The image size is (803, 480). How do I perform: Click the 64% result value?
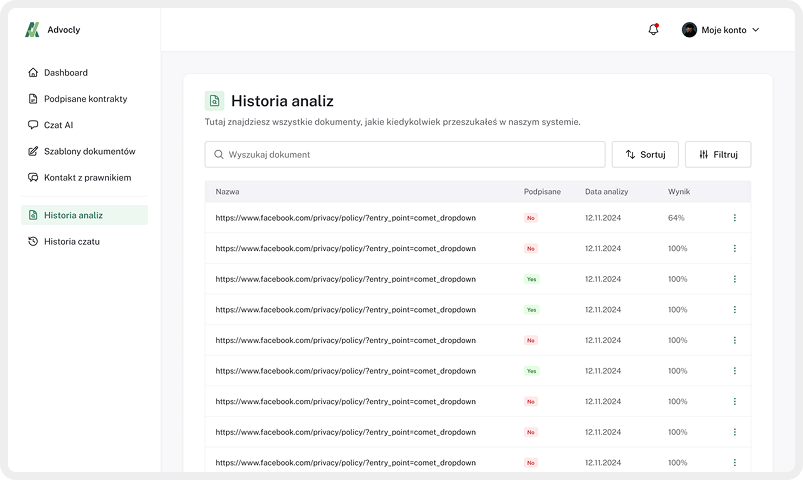click(x=676, y=218)
